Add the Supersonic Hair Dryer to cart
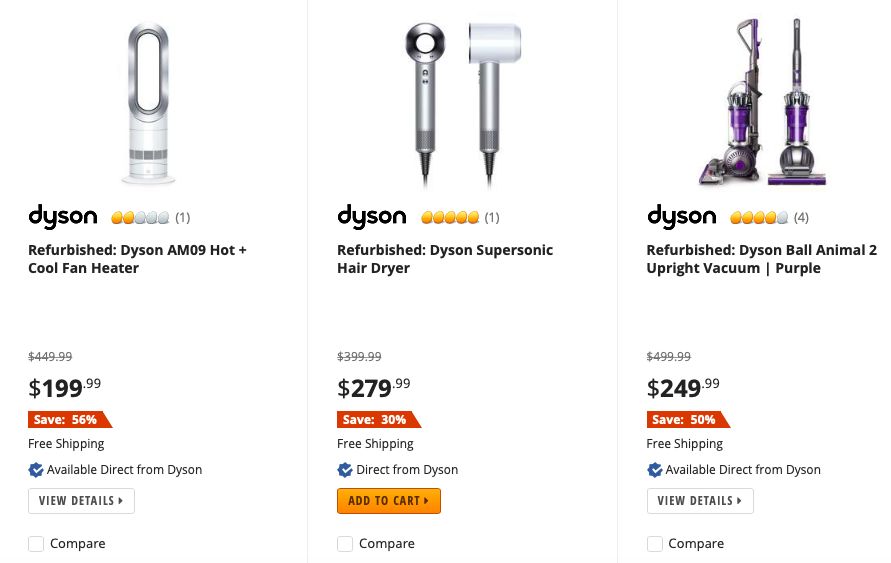 (389, 501)
